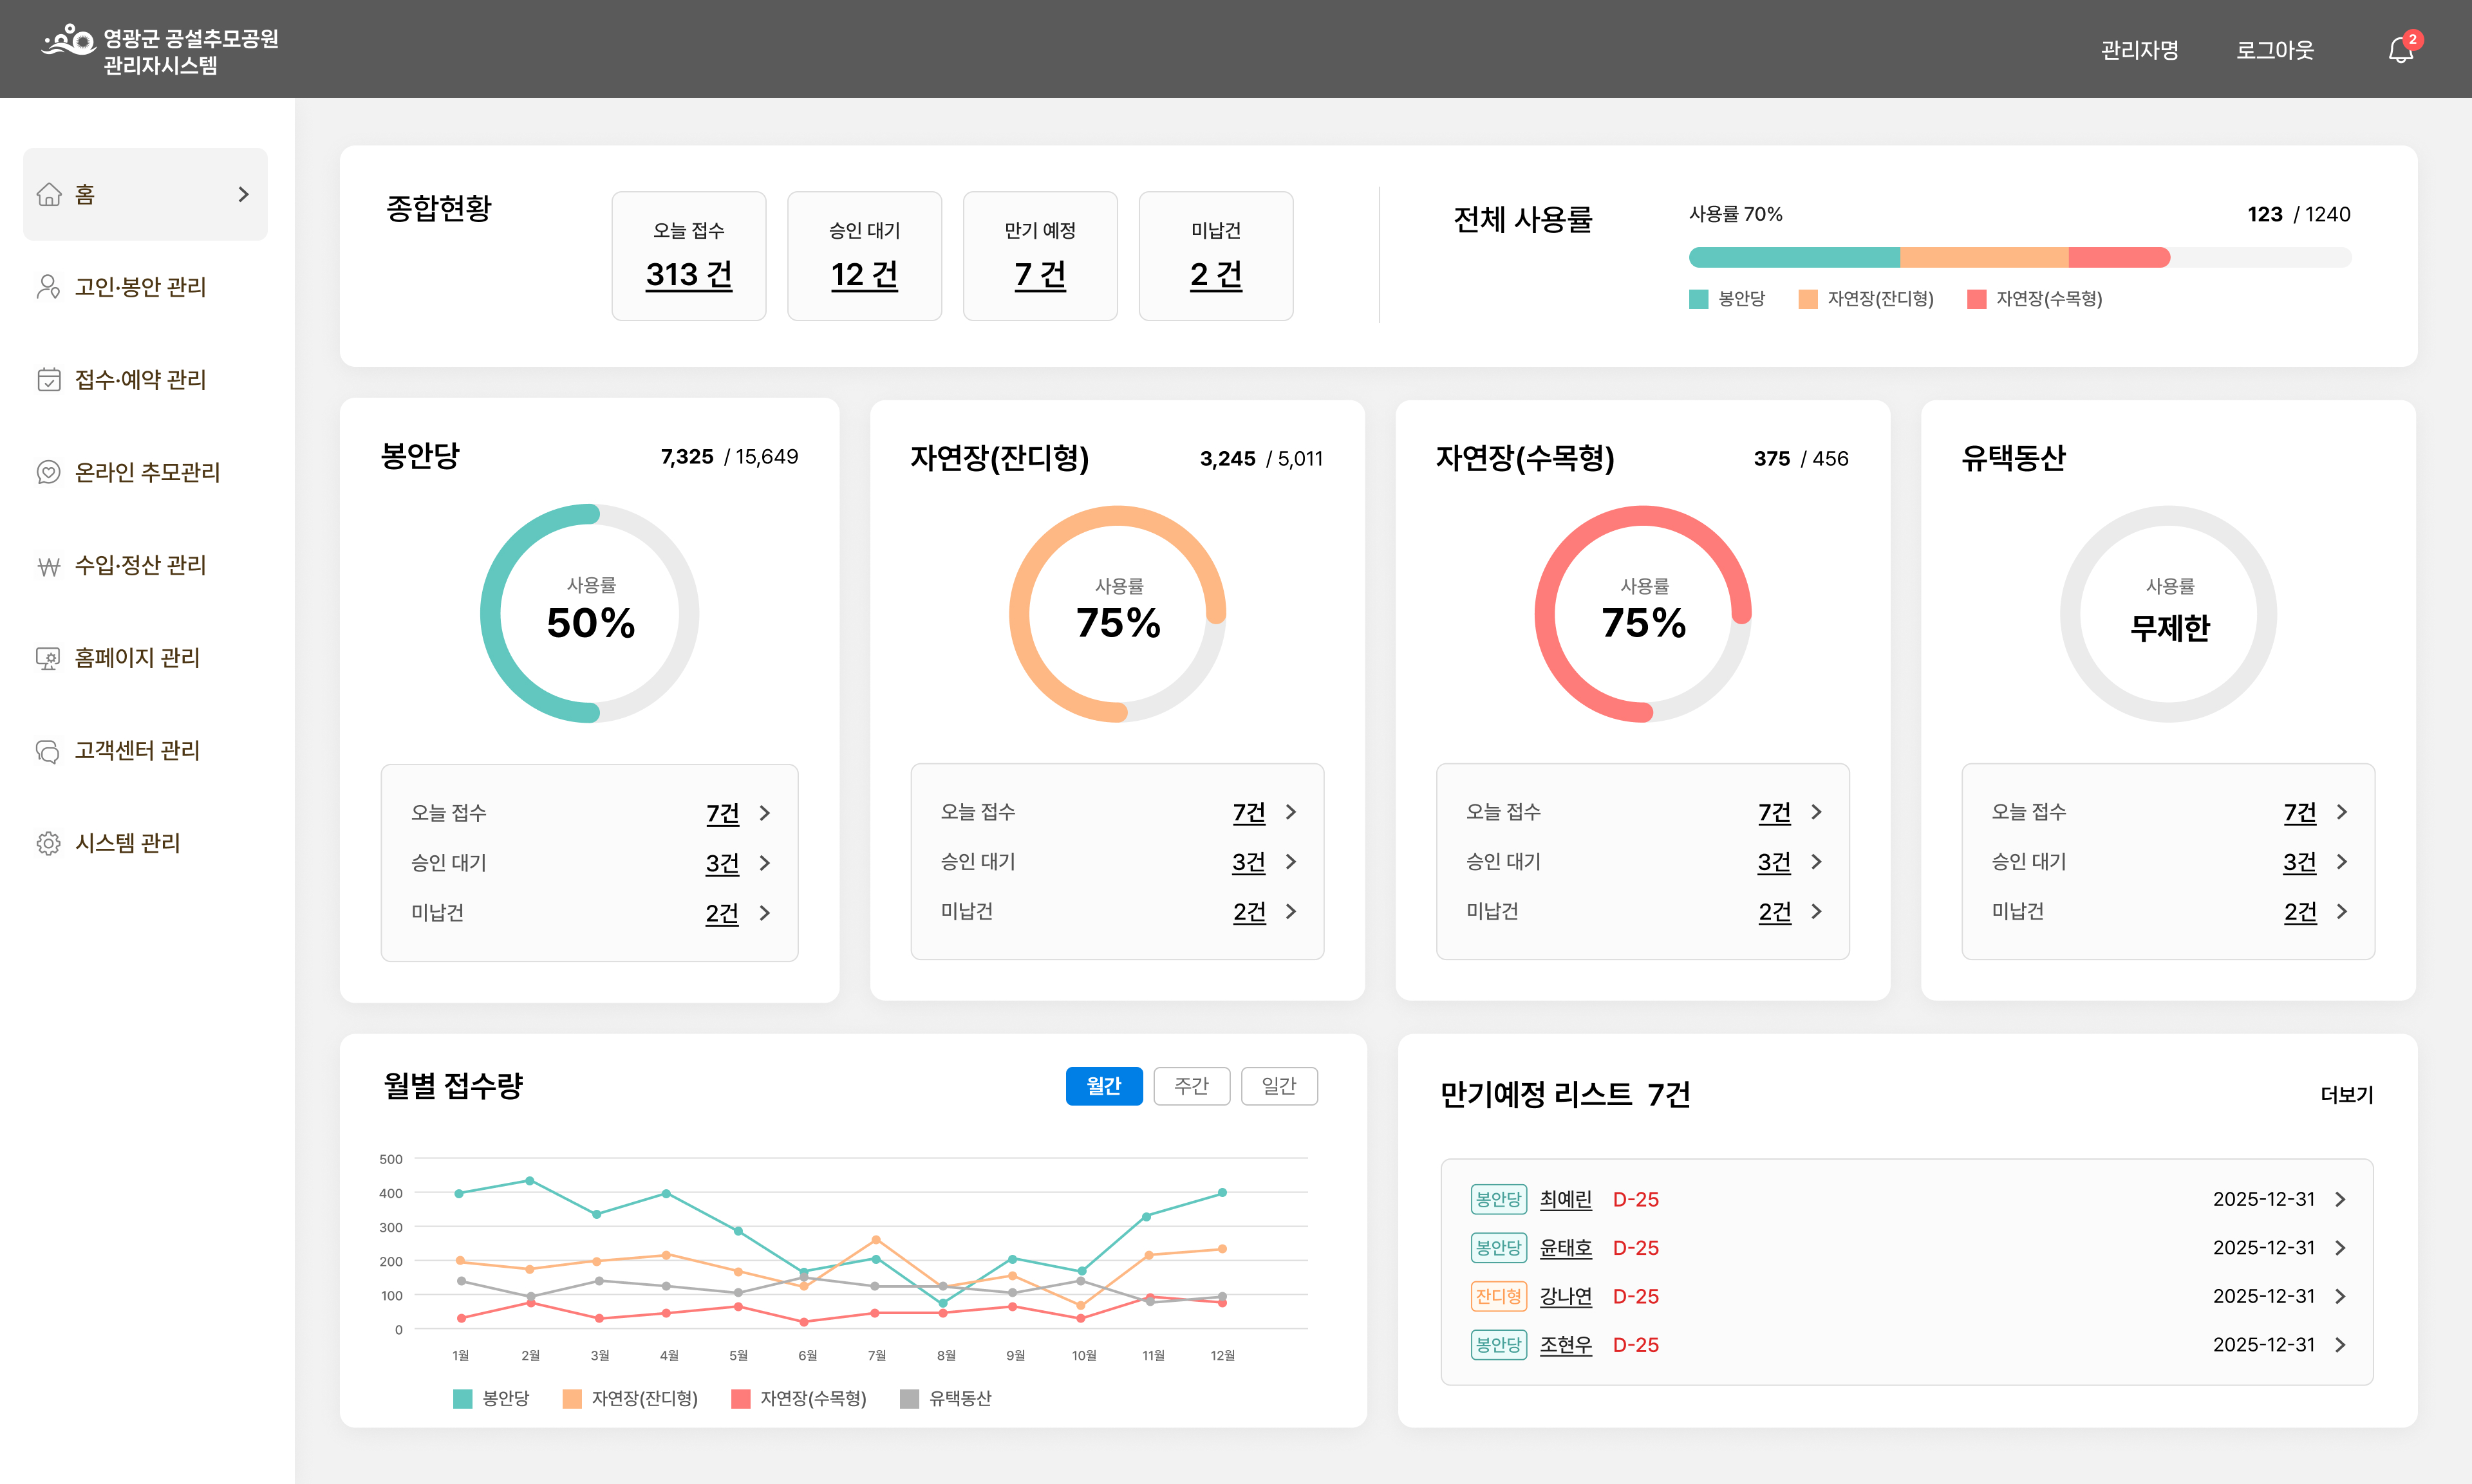The width and height of the screenshot is (2472, 1484).
Task: Expand the 홈 menu chevron
Action: (243, 194)
